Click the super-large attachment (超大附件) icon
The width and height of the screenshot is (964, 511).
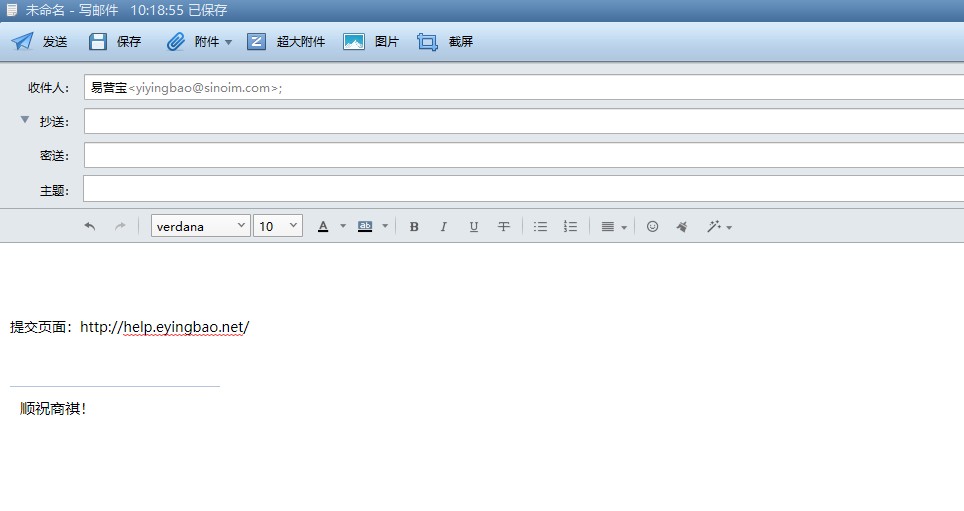pos(256,42)
